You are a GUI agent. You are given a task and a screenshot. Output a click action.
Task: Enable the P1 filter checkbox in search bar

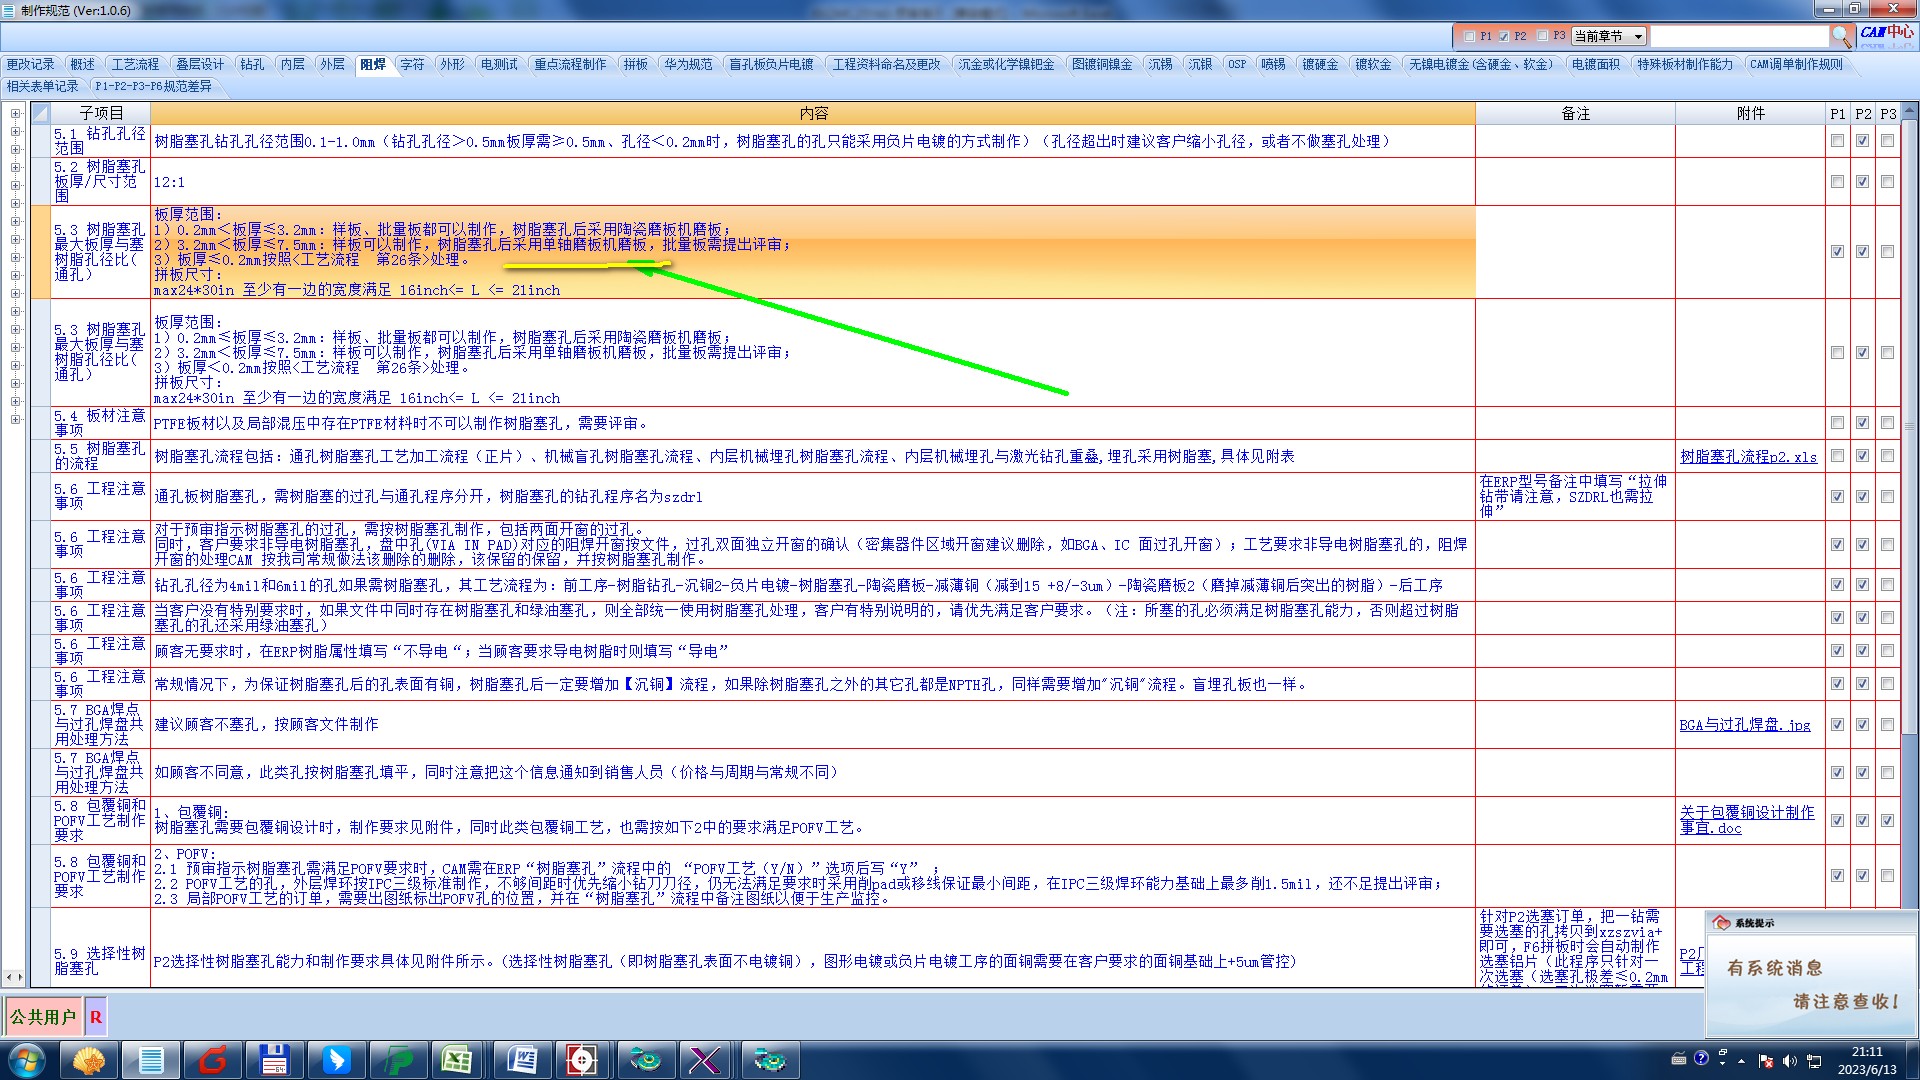tap(1469, 36)
